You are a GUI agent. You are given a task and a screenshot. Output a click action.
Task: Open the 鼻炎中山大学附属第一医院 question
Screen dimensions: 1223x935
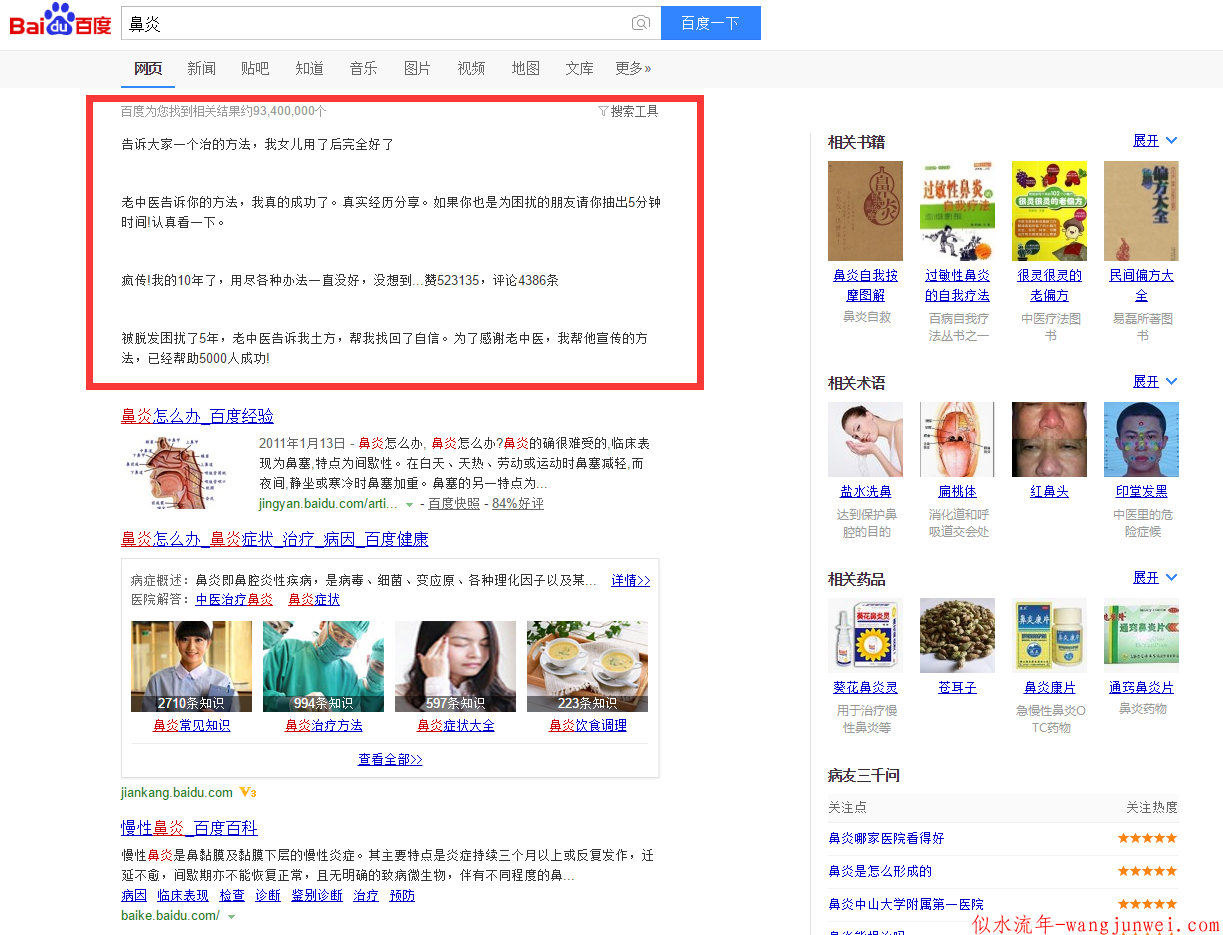tap(906, 904)
